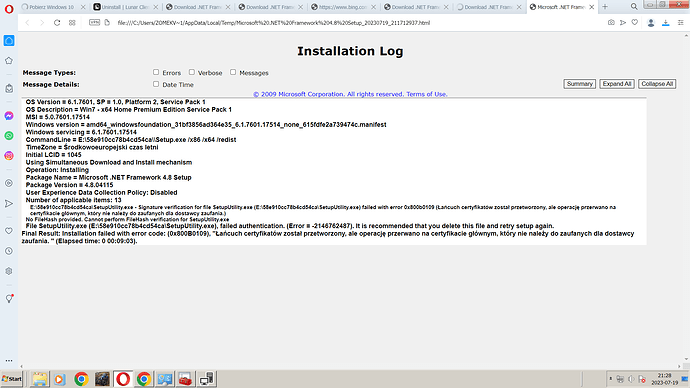Open the history clock icon in sidebar
Screen dimensions: 690x388
click(9, 251)
